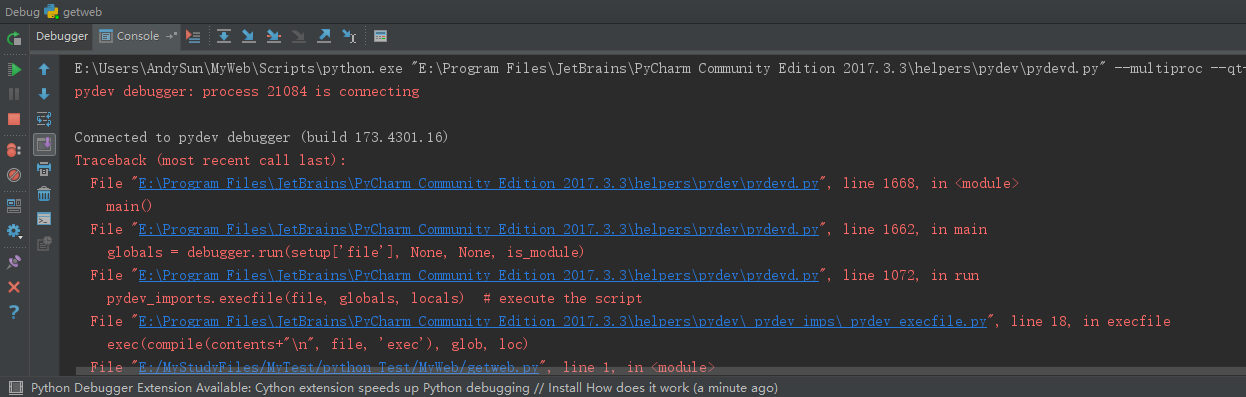Toggle Scroll to End button
Screen dimensions: 1246x397
click(x=44, y=144)
